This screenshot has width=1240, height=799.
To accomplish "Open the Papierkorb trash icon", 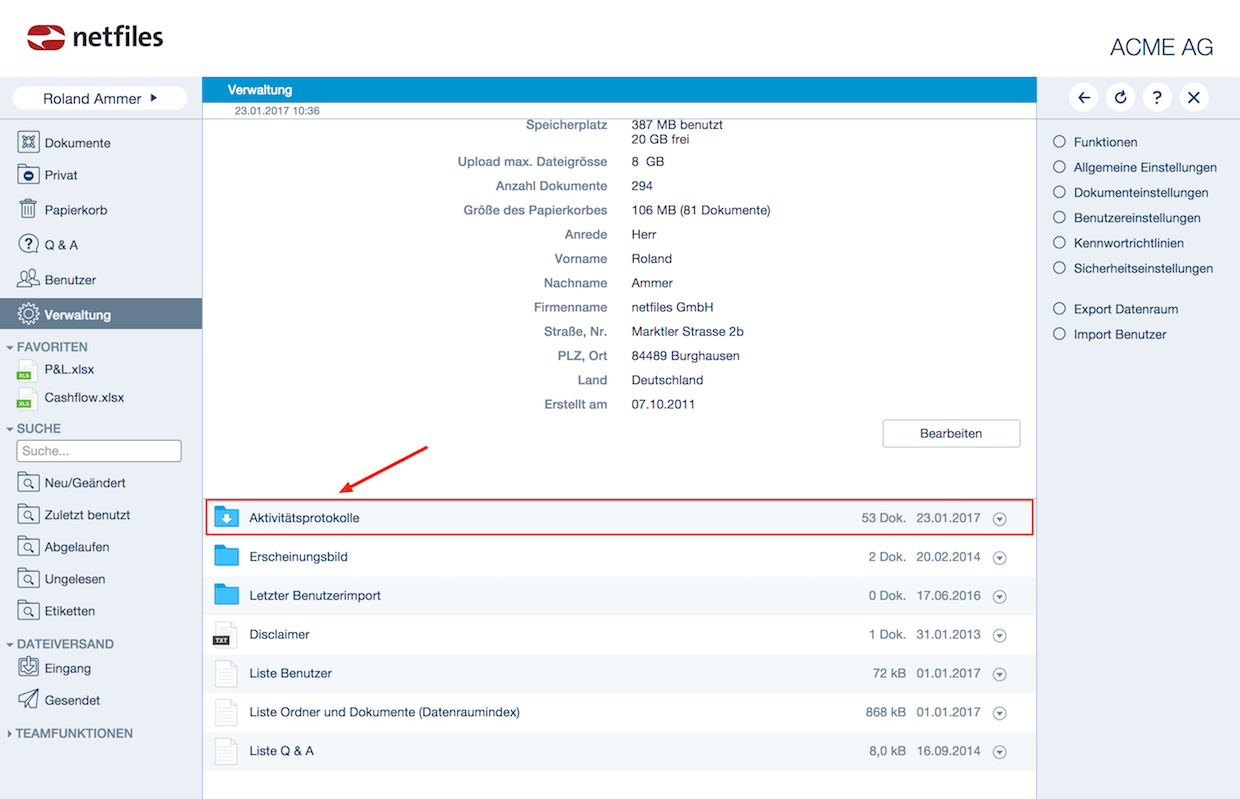I will coord(28,210).
